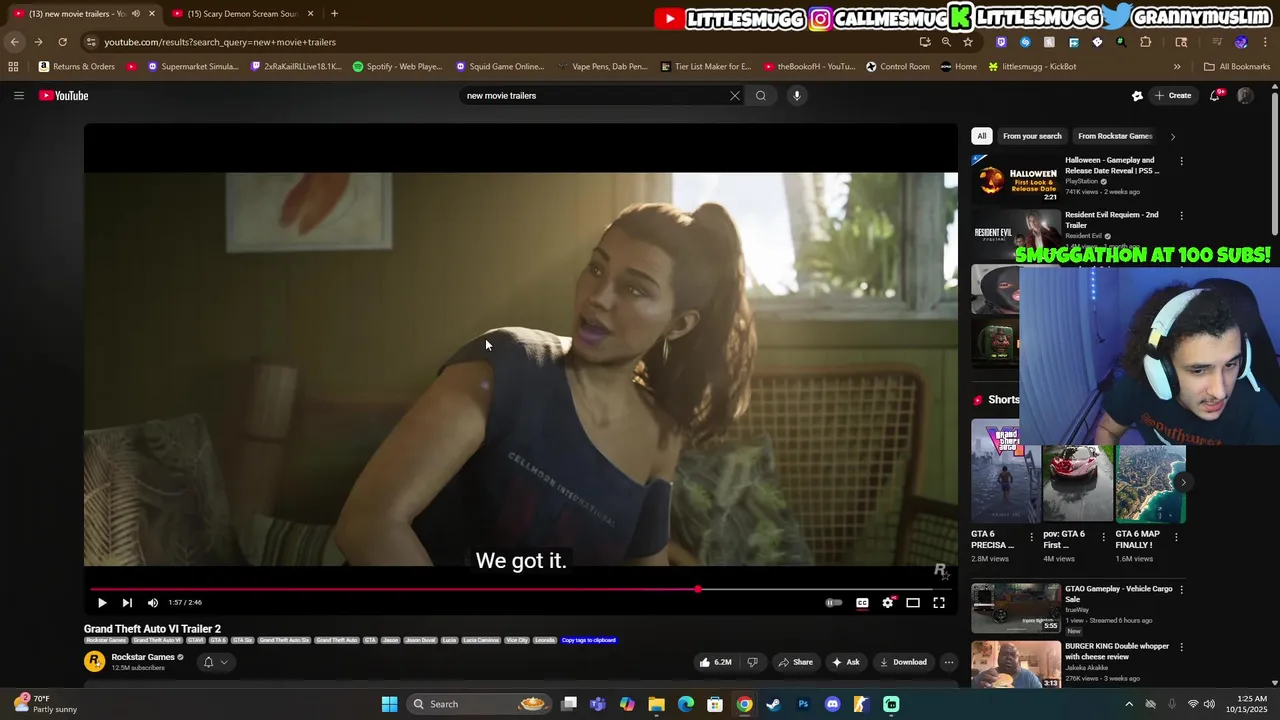This screenshot has width=1280, height=720.
Task: Clear the search query X
Action: [735, 96]
